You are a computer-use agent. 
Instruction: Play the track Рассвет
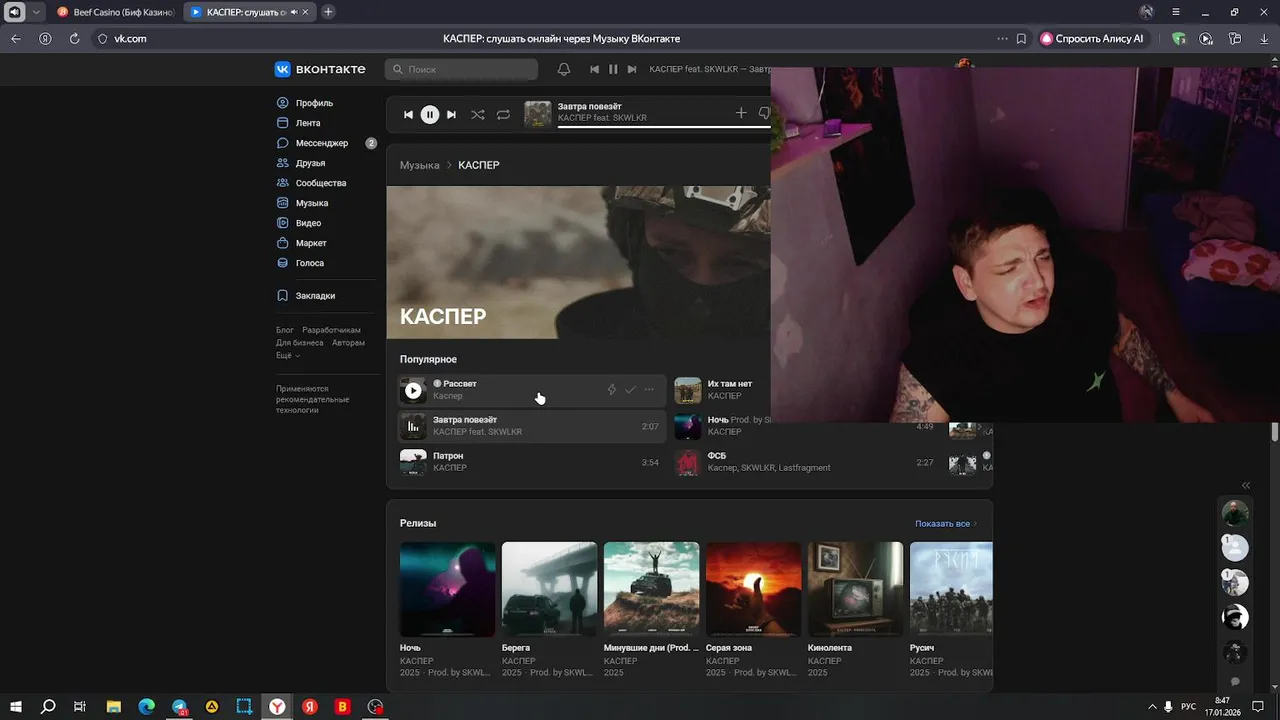[x=413, y=391]
